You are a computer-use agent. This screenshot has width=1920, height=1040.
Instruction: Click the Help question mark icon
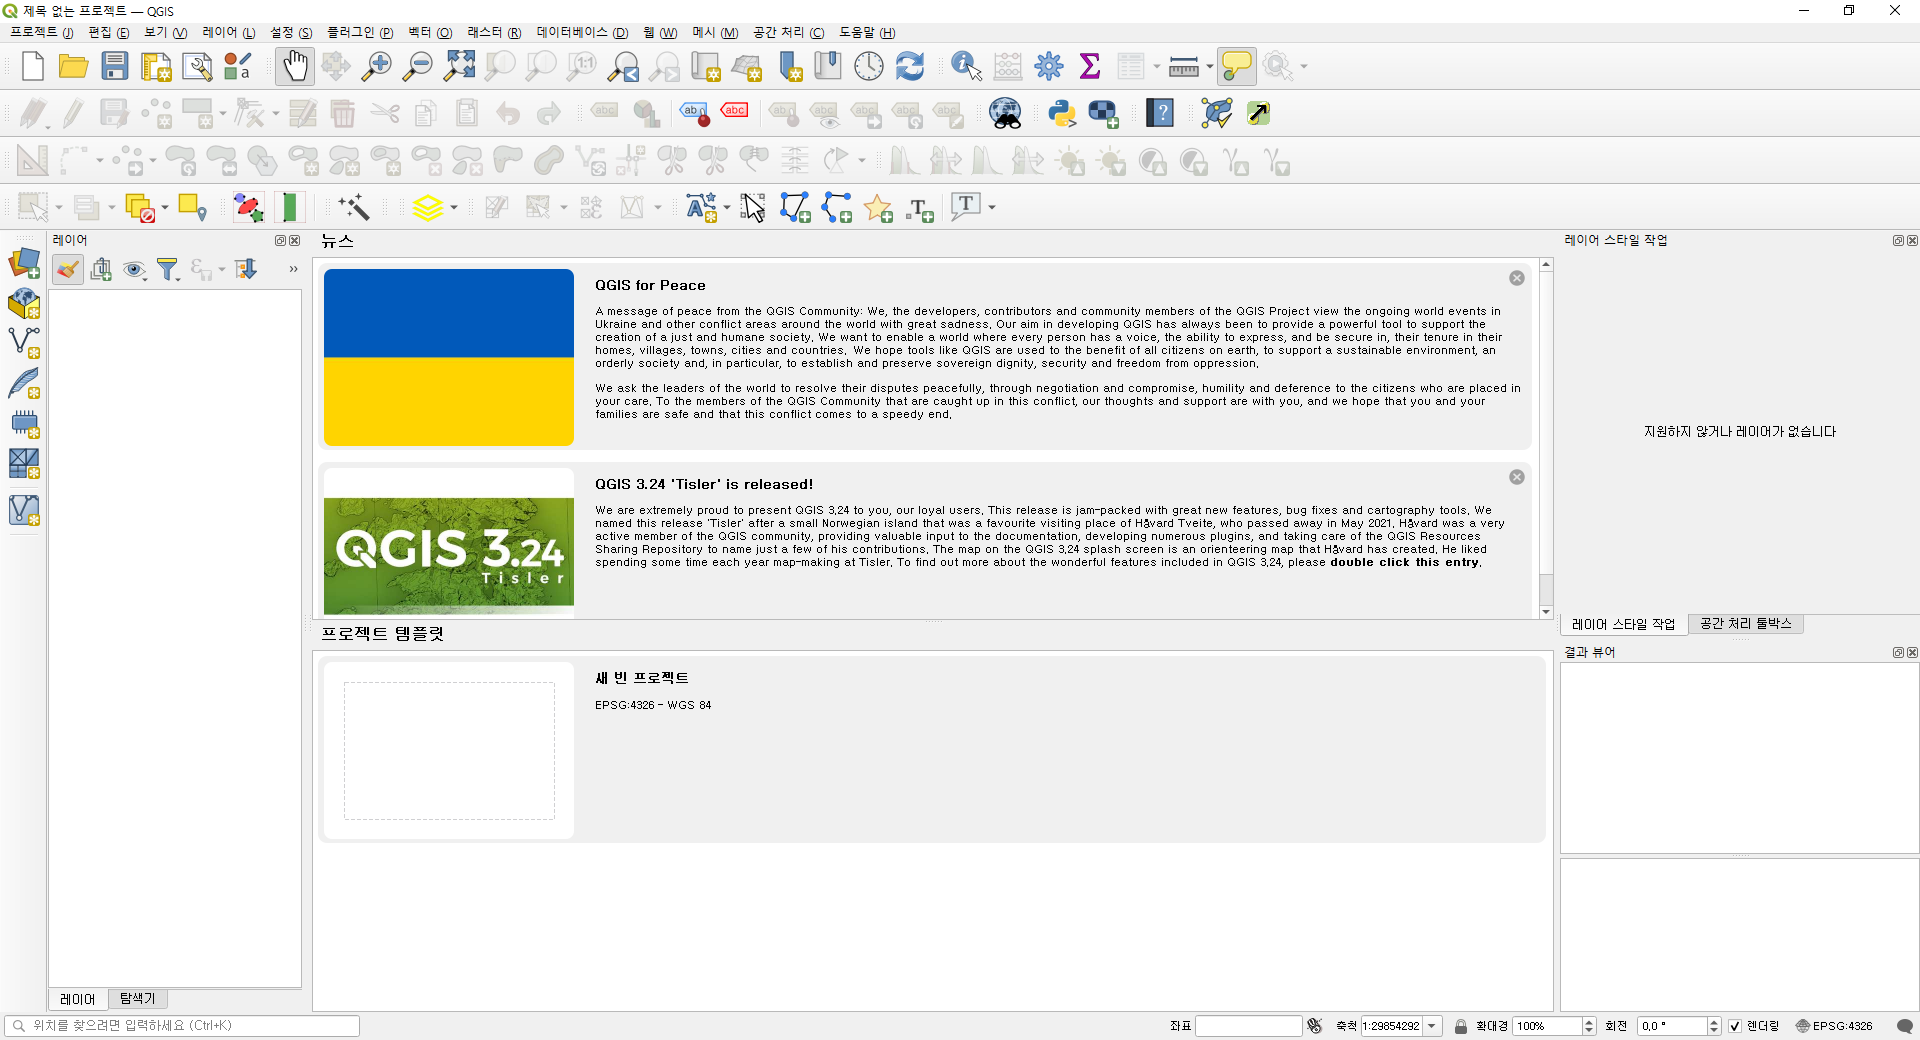(x=1160, y=113)
